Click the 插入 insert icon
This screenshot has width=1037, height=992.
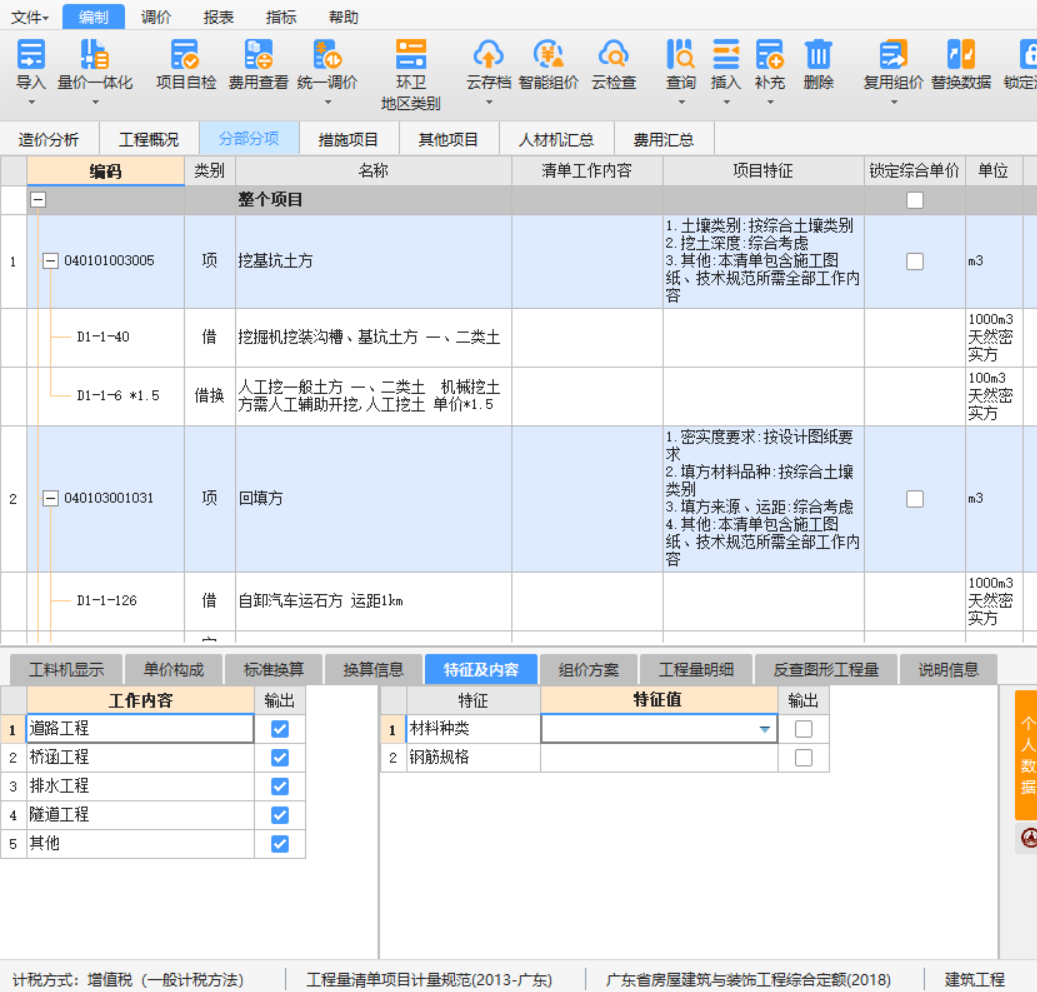coord(726,55)
